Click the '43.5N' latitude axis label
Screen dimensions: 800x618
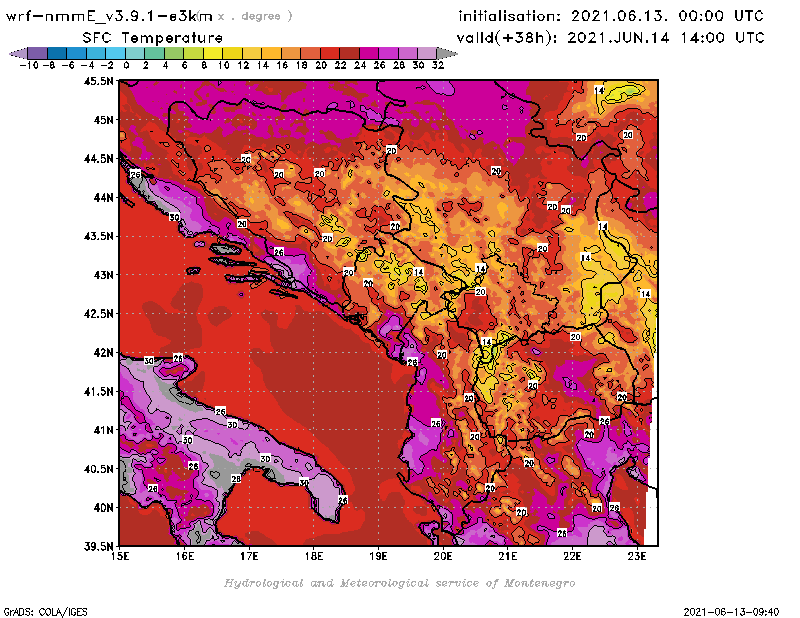(98, 236)
